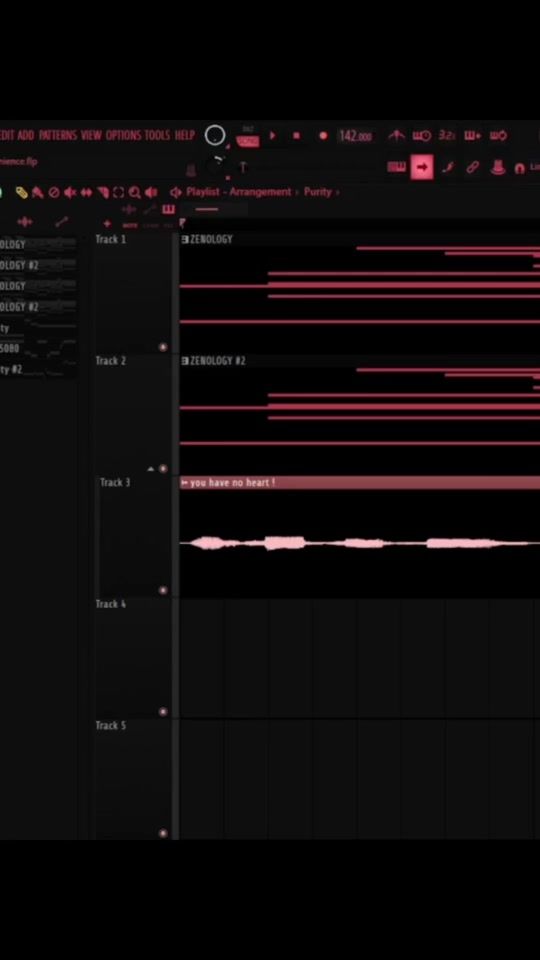Select the Purity #2 picker entry
Viewport: 540px width, 960px height.
click(38, 369)
